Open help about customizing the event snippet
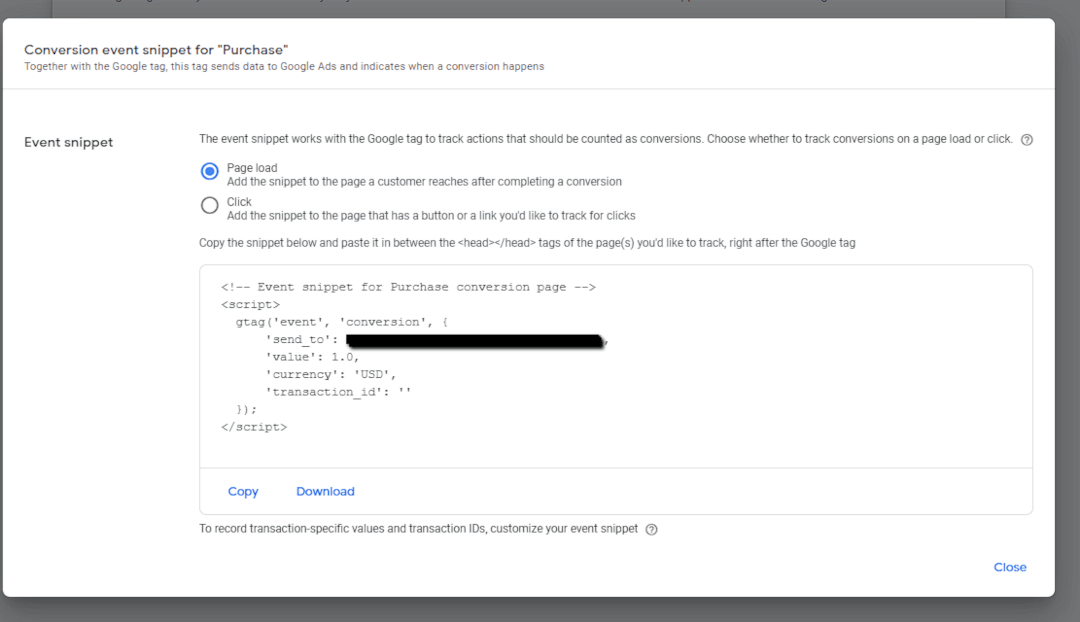The height and width of the screenshot is (622, 1080). [651, 528]
